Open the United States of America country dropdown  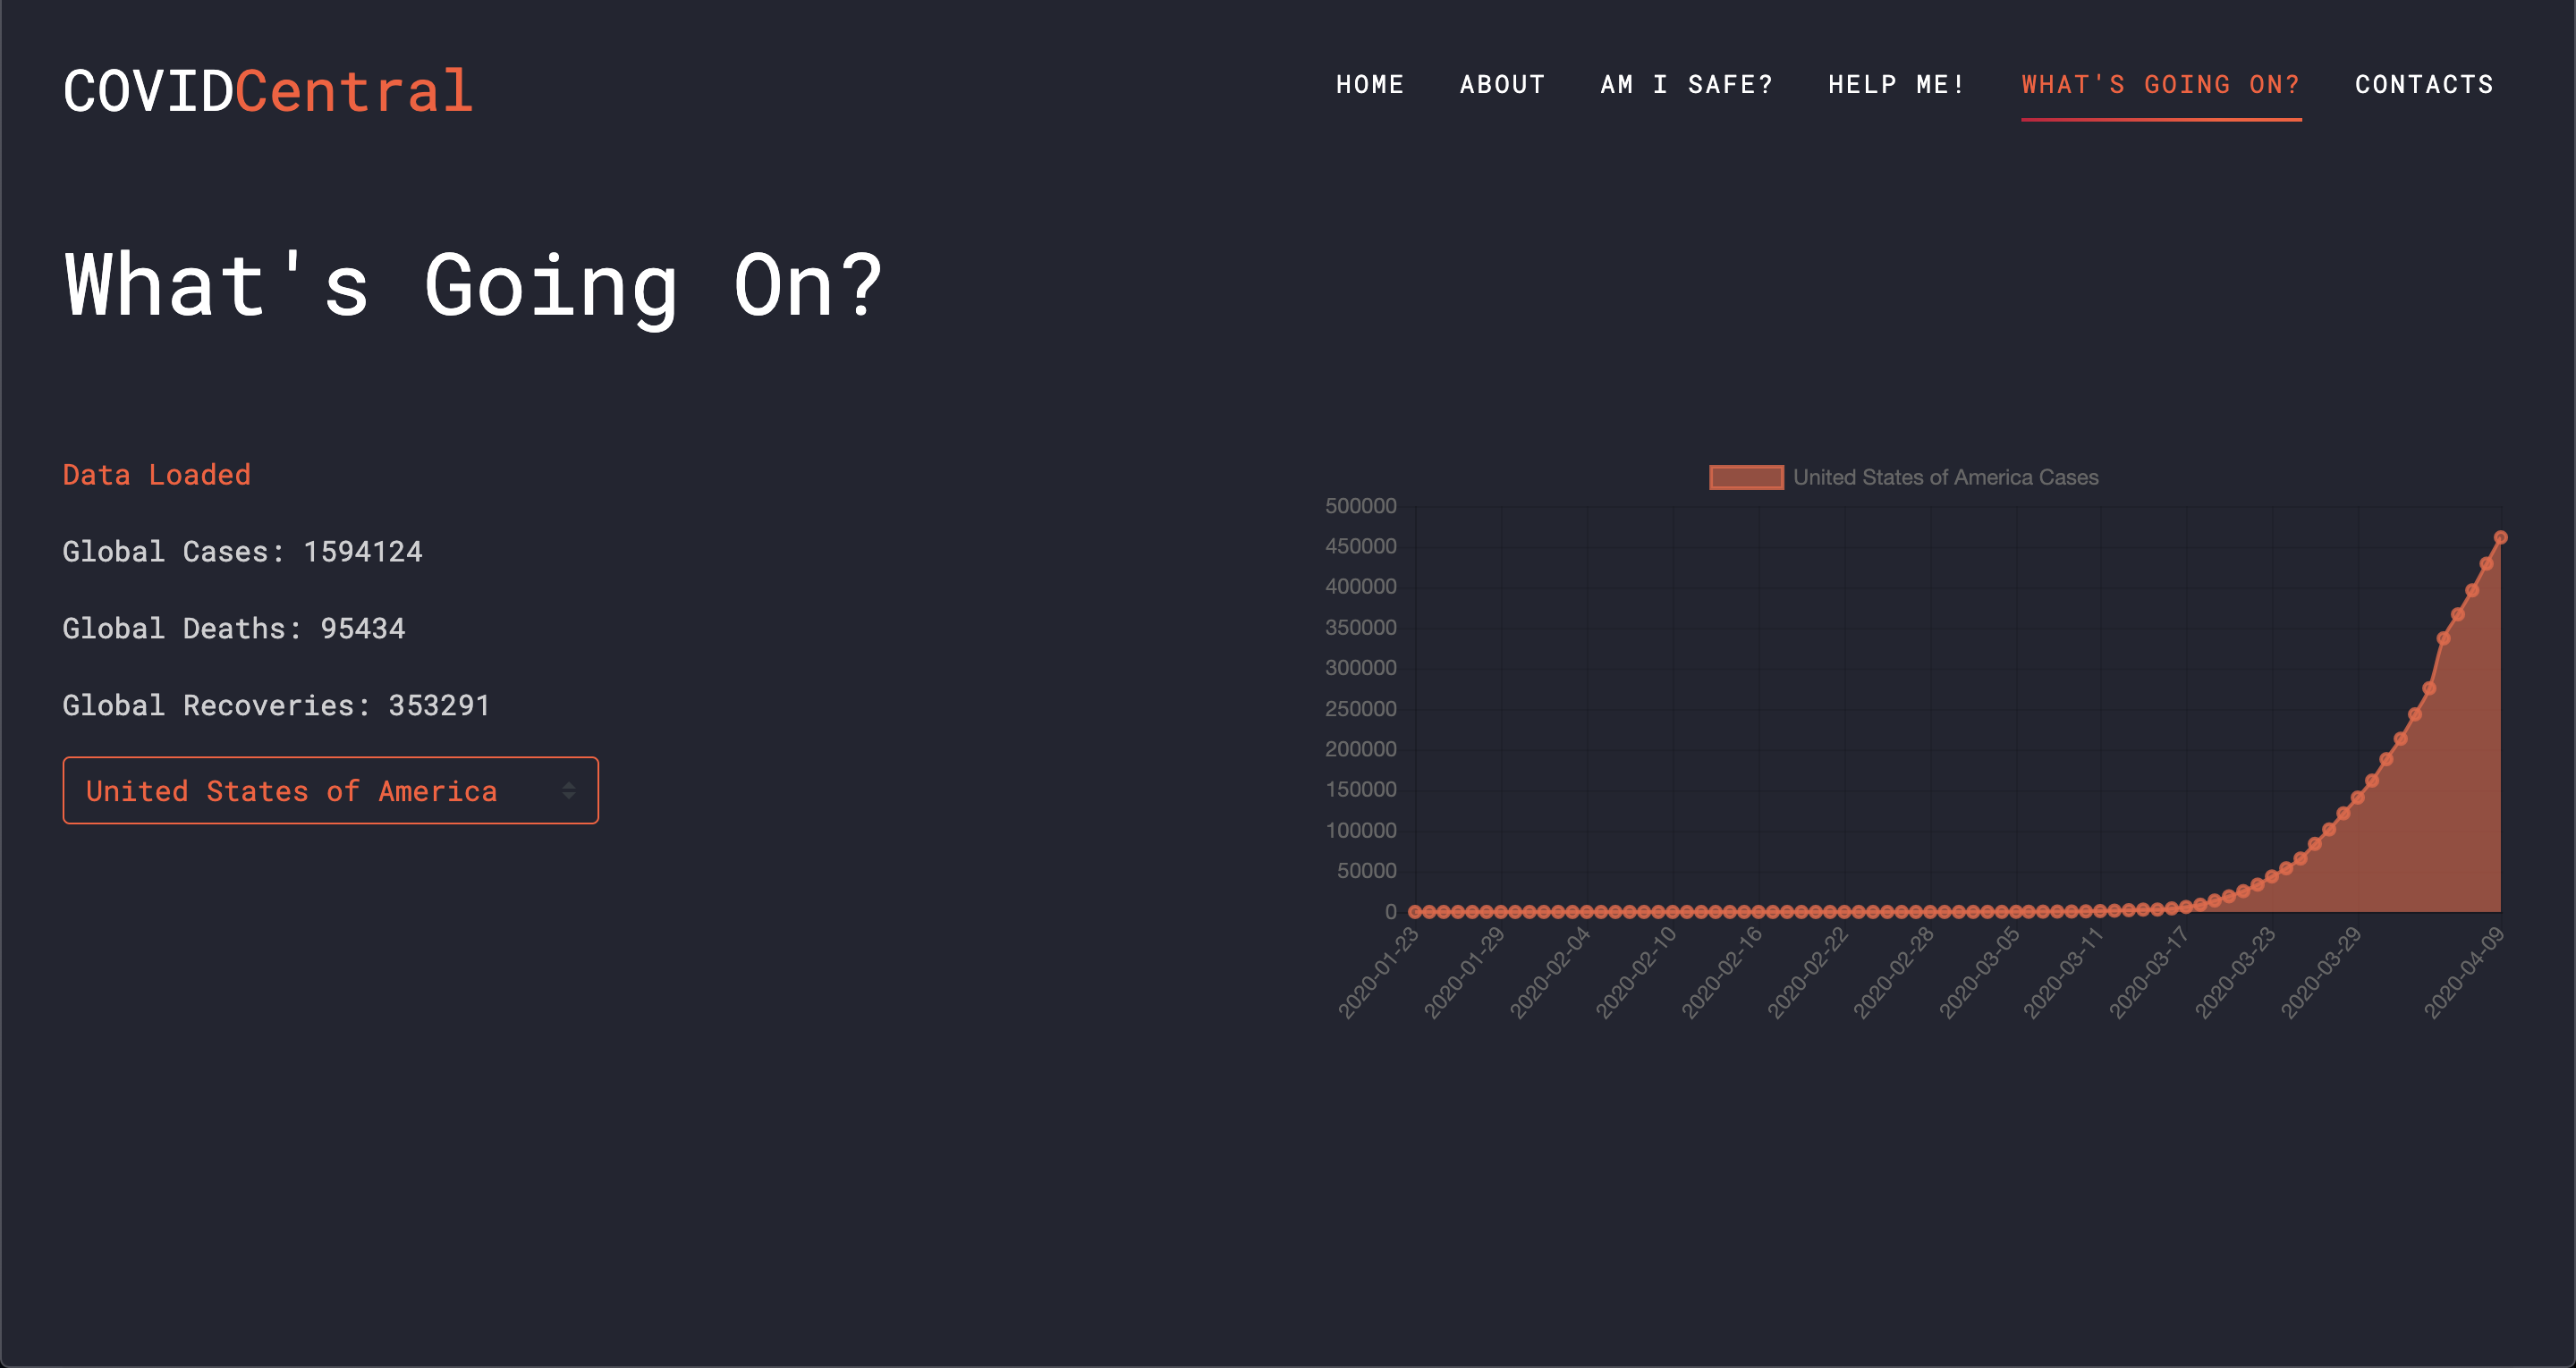coord(330,791)
